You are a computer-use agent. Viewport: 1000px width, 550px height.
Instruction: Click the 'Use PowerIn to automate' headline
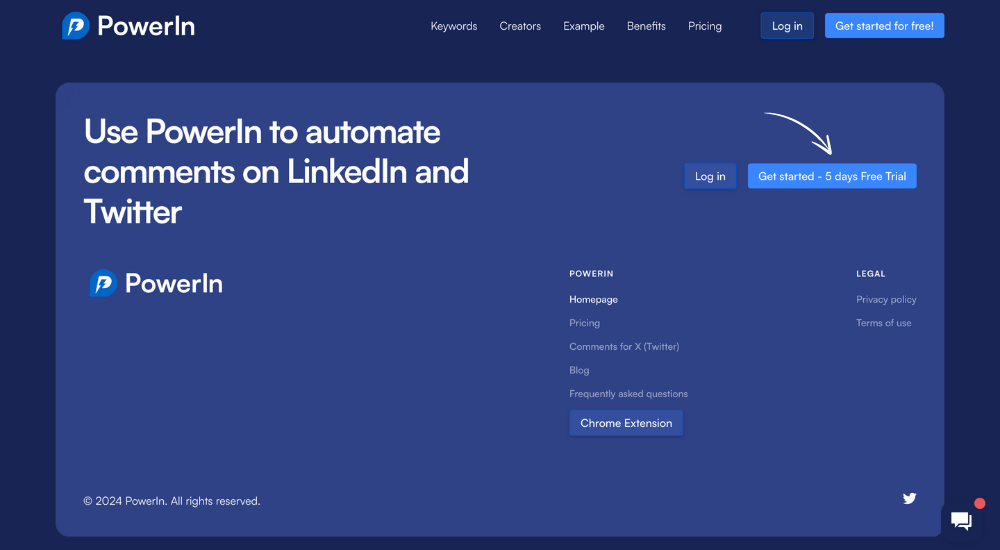(276, 171)
